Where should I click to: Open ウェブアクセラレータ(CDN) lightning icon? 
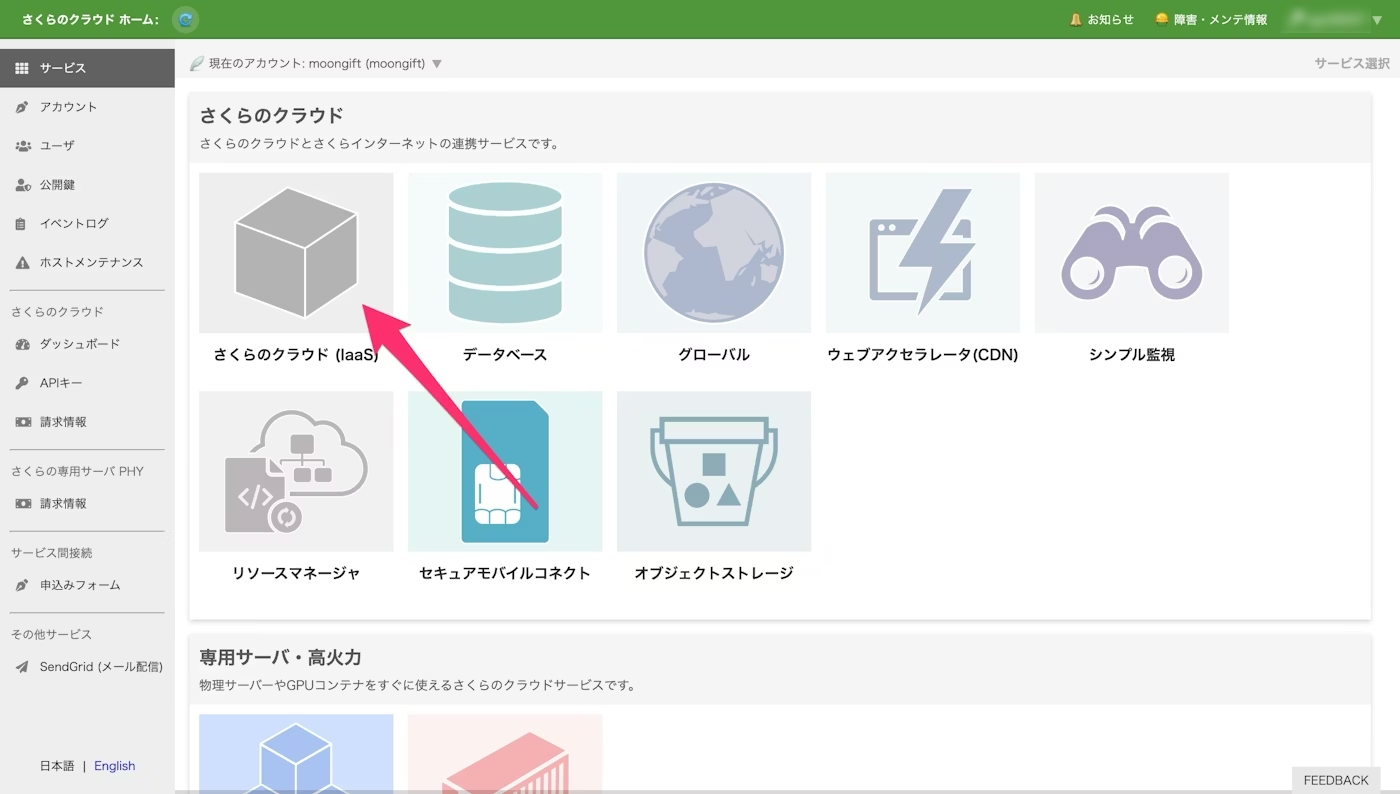[x=922, y=252]
